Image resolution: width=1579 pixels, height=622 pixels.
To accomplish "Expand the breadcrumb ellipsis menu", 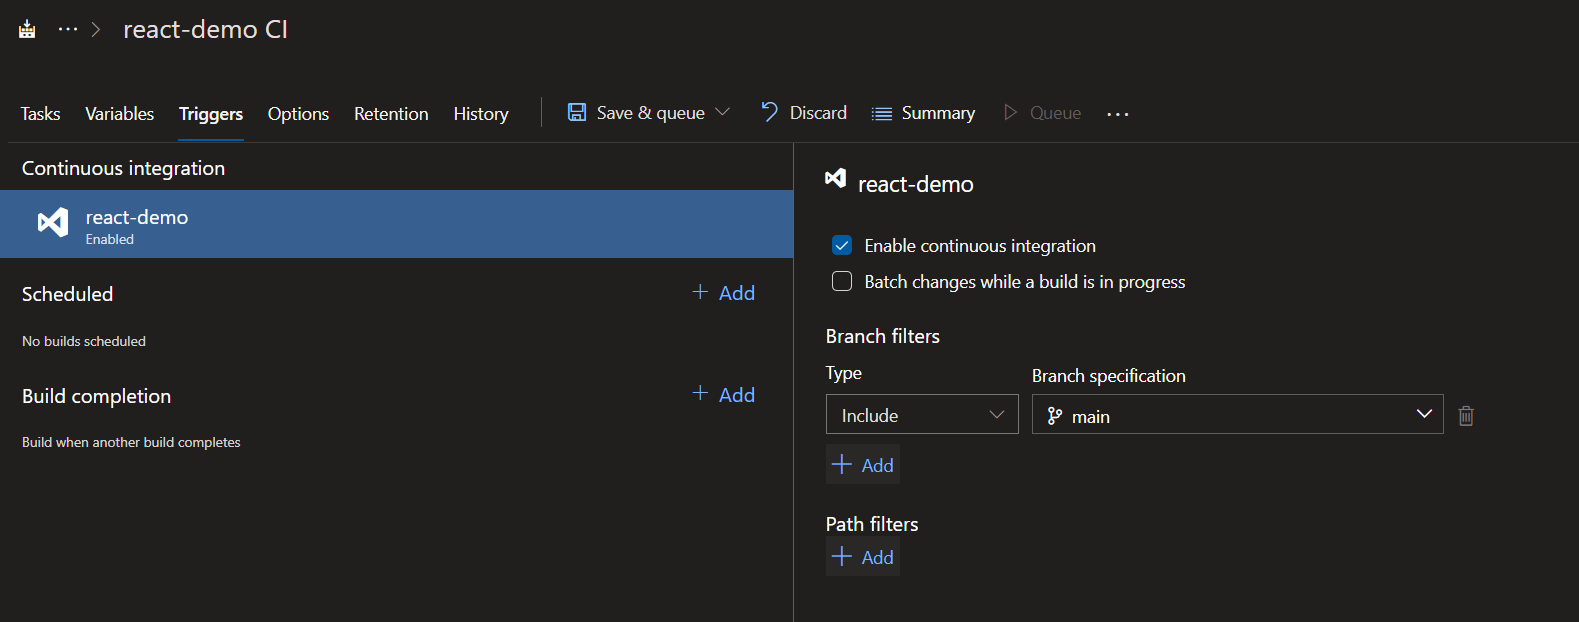I will pyautogui.click(x=67, y=29).
